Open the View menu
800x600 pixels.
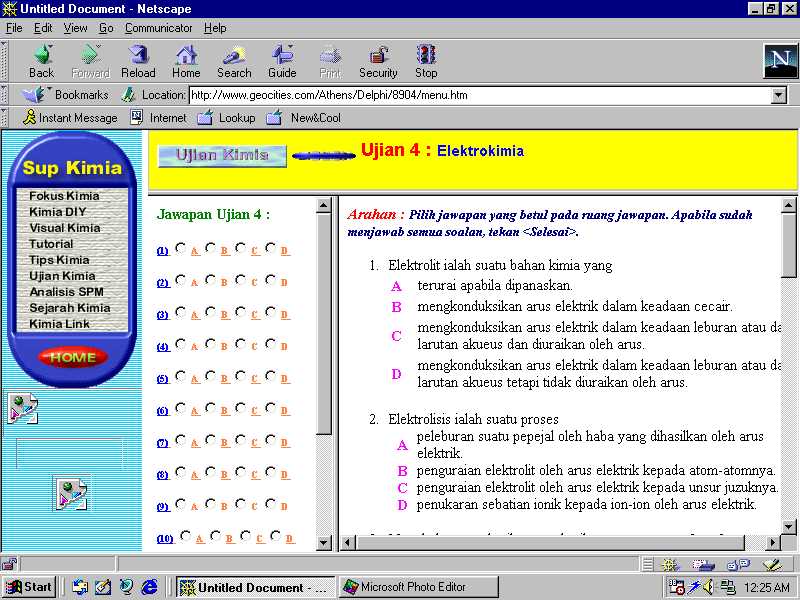click(x=75, y=28)
